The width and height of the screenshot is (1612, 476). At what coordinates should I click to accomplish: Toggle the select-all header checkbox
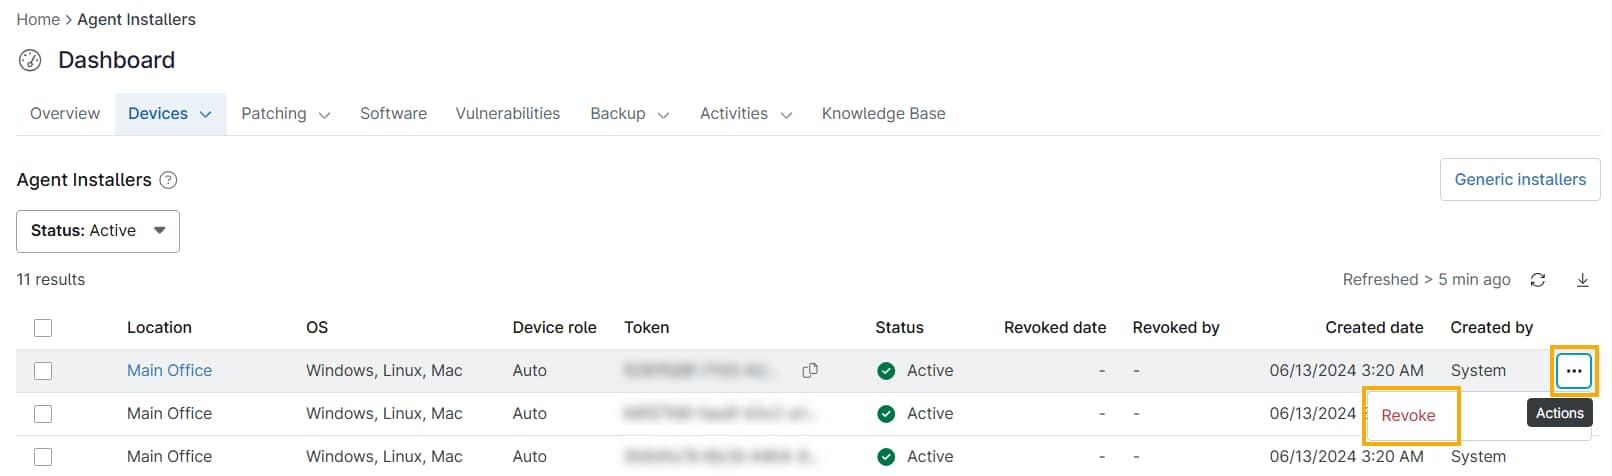pyautogui.click(x=43, y=328)
